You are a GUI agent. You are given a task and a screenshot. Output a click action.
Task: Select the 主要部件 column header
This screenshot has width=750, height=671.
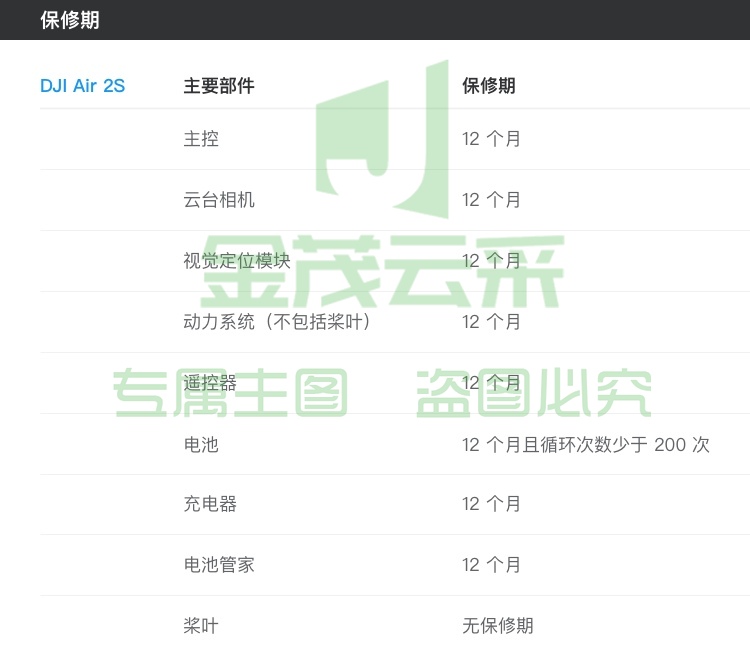(x=219, y=86)
